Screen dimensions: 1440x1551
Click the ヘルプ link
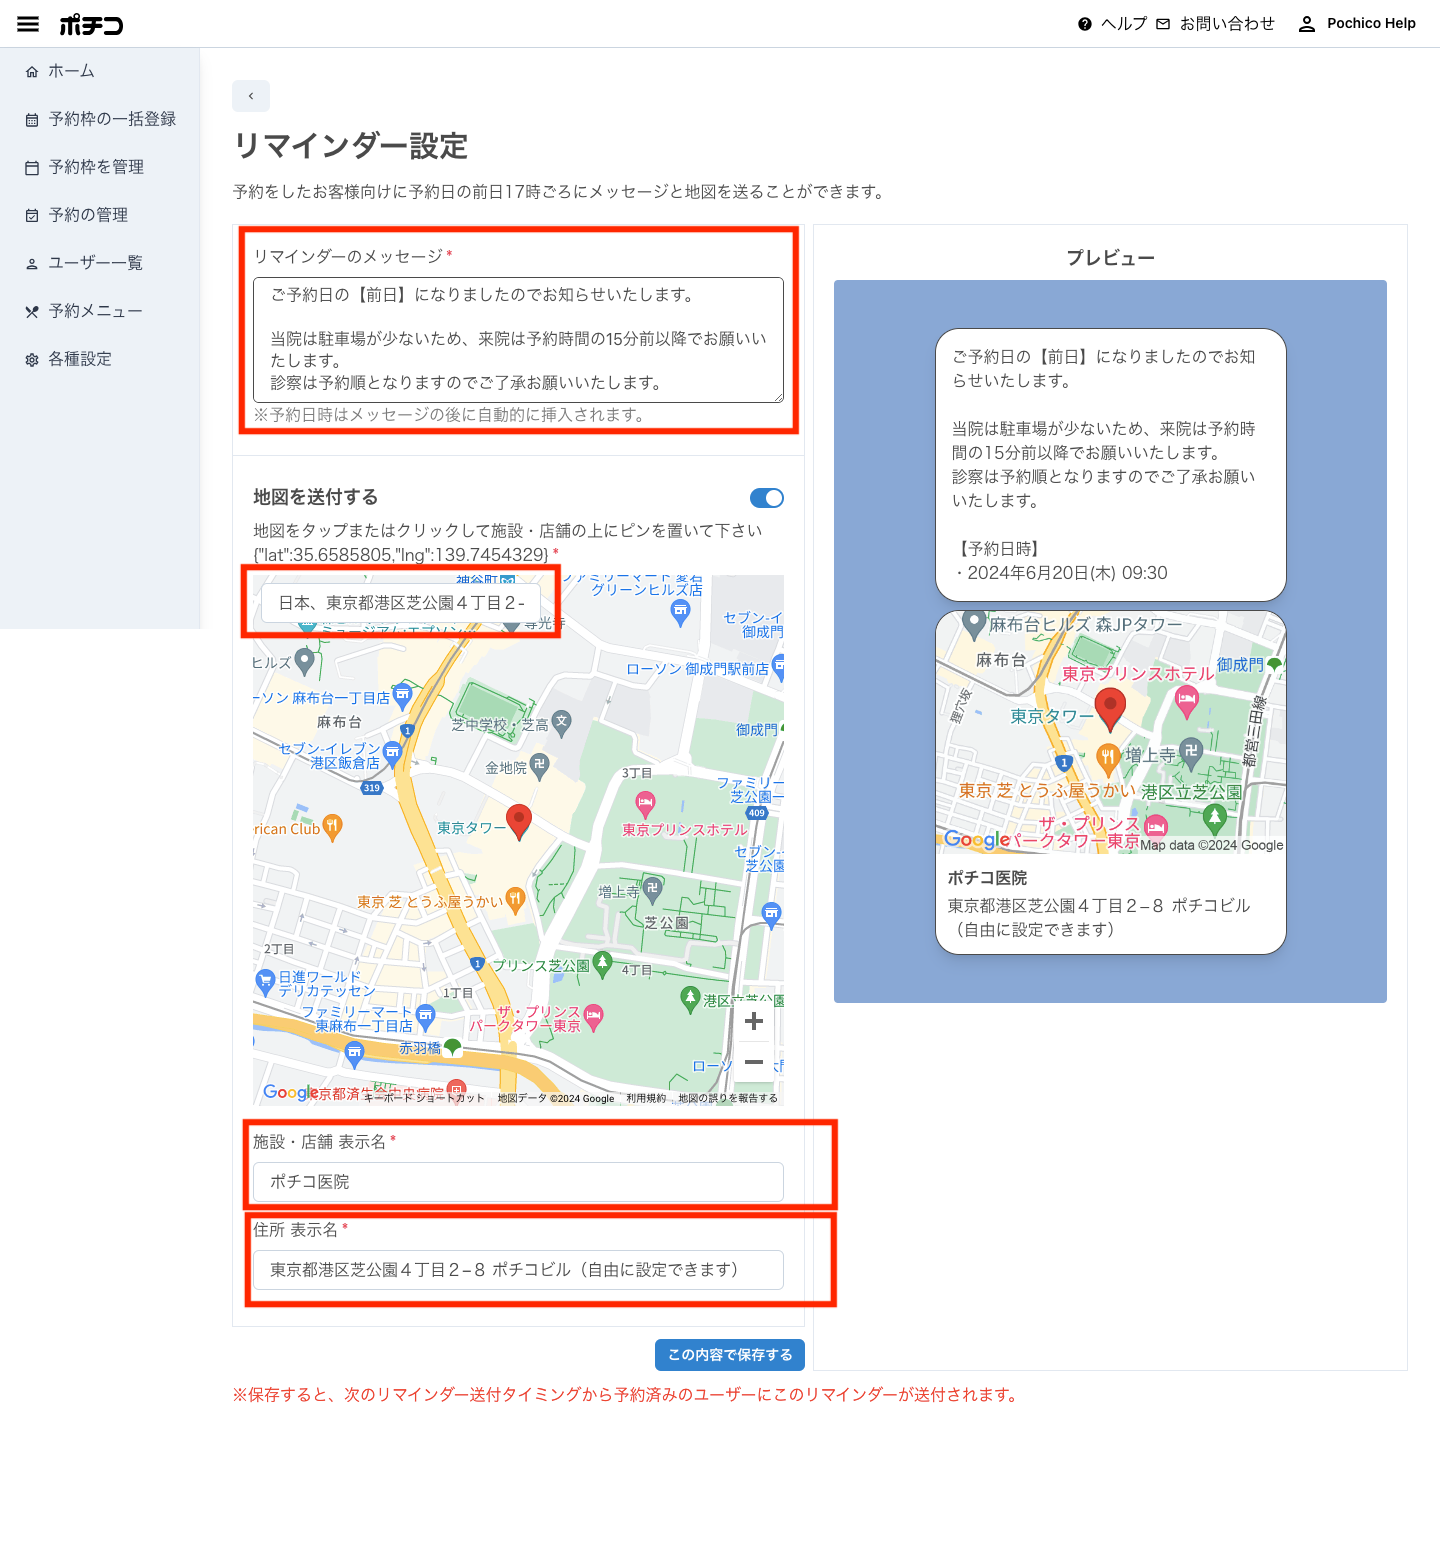click(1124, 24)
